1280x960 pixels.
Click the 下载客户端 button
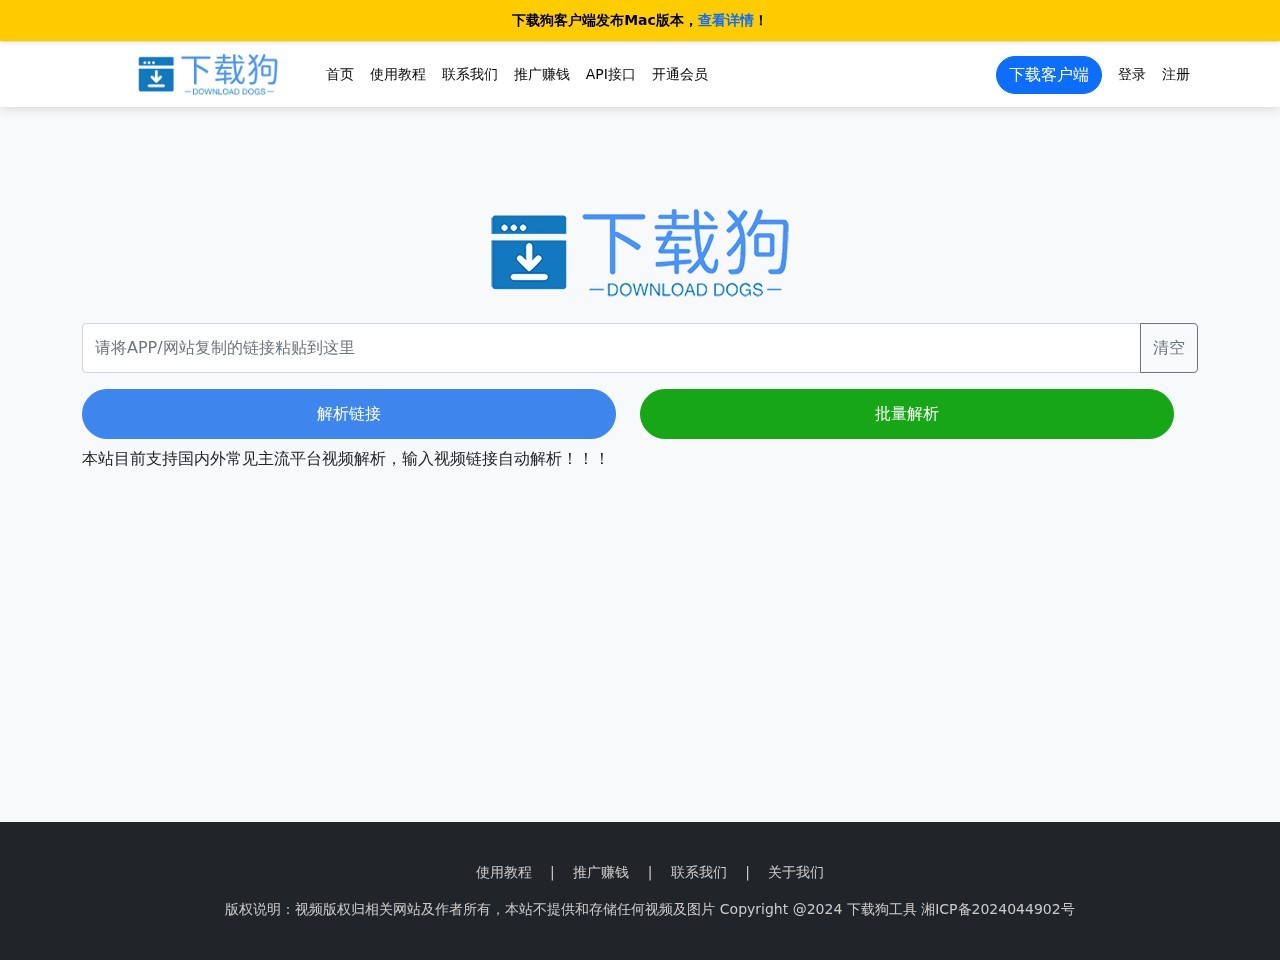click(1048, 74)
